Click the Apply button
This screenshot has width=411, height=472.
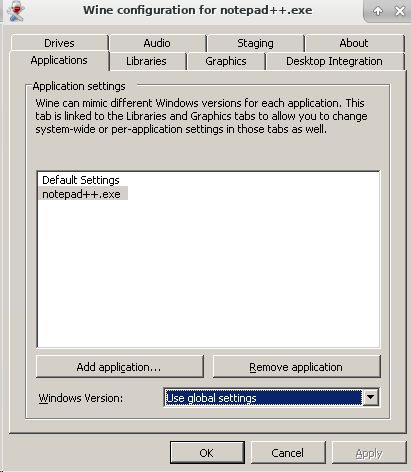pyautogui.click(x=369, y=452)
